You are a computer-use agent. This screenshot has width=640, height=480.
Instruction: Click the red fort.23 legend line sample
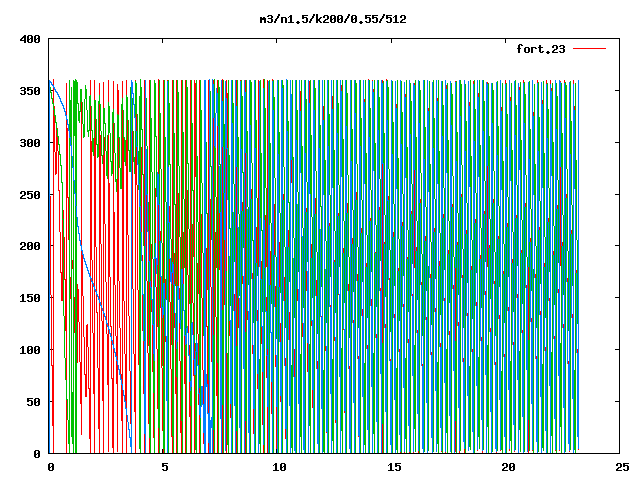[x=589, y=49]
